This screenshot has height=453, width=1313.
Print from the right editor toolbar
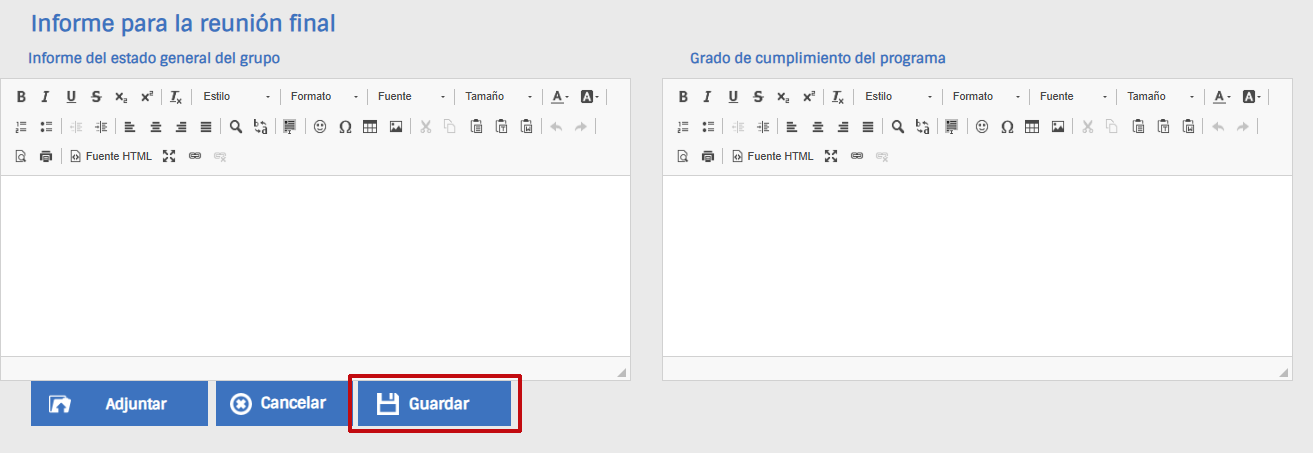pyautogui.click(x=707, y=157)
